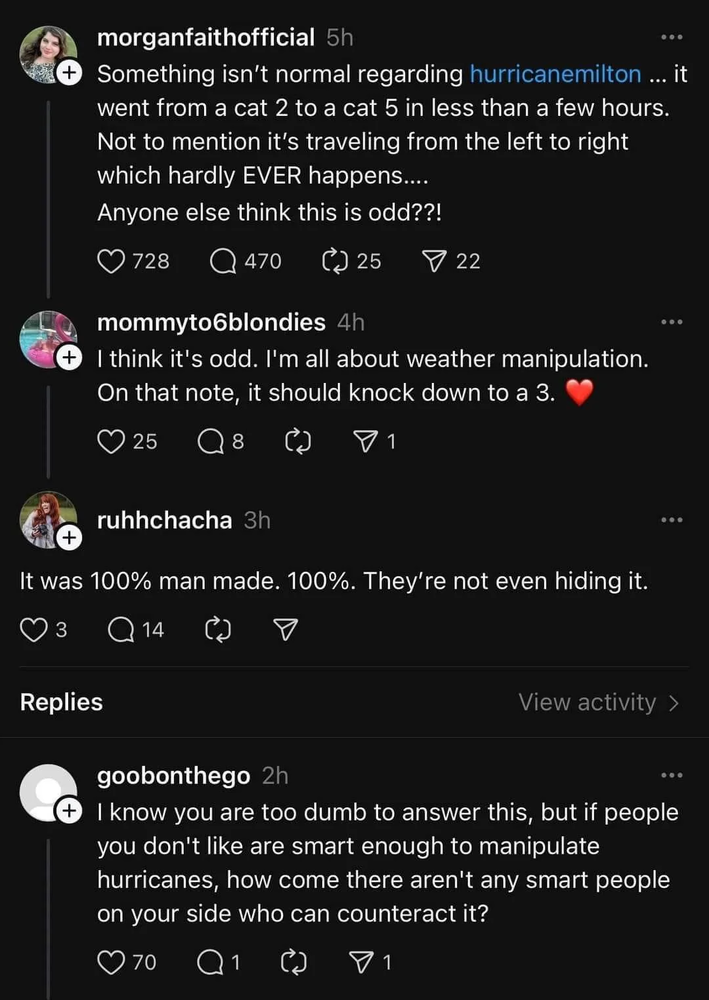Viewport: 709px width, 1000px height.
Task: Tap the heart emoji in mommyto6blondies' reply
Action: [581, 392]
